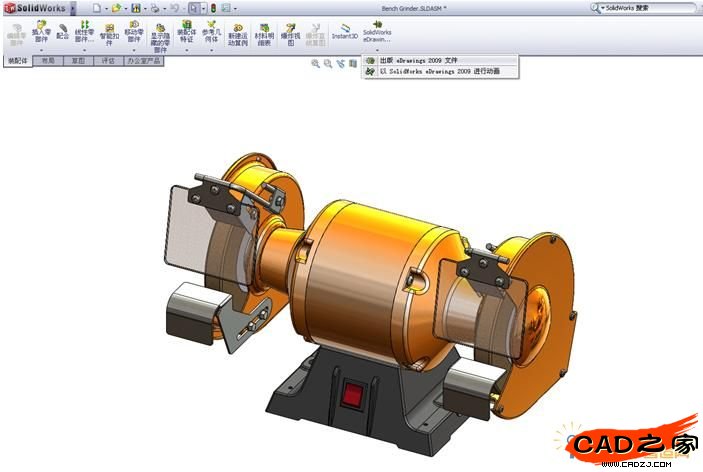Click the traffic light Rebuild icon
The width and height of the screenshot is (703, 472).
212,7
